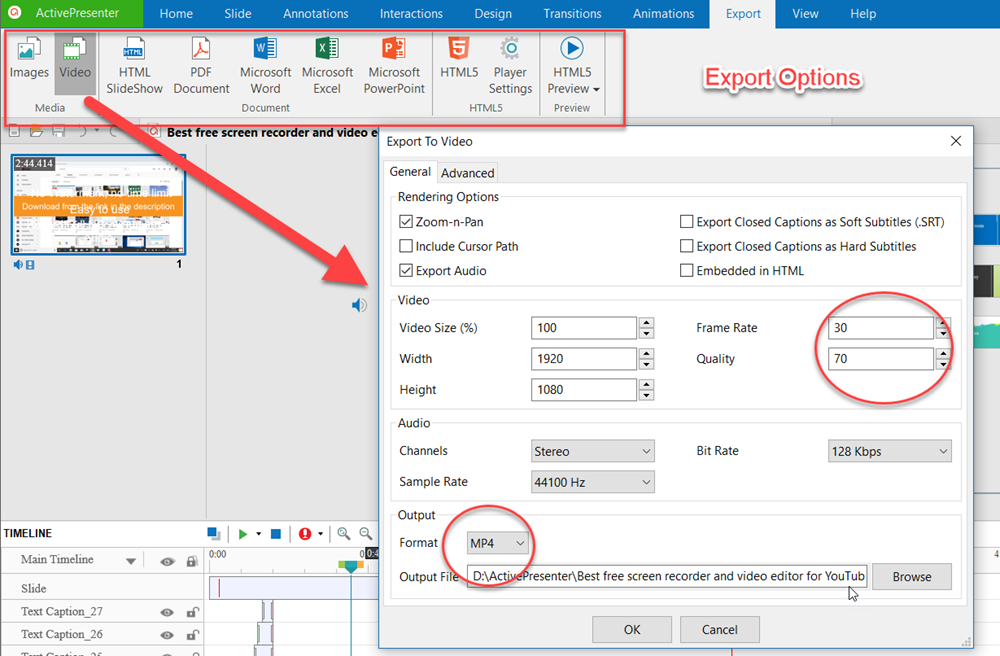
Task: Uncheck the Zoom-n-Pan option
Action: point(406,221)
